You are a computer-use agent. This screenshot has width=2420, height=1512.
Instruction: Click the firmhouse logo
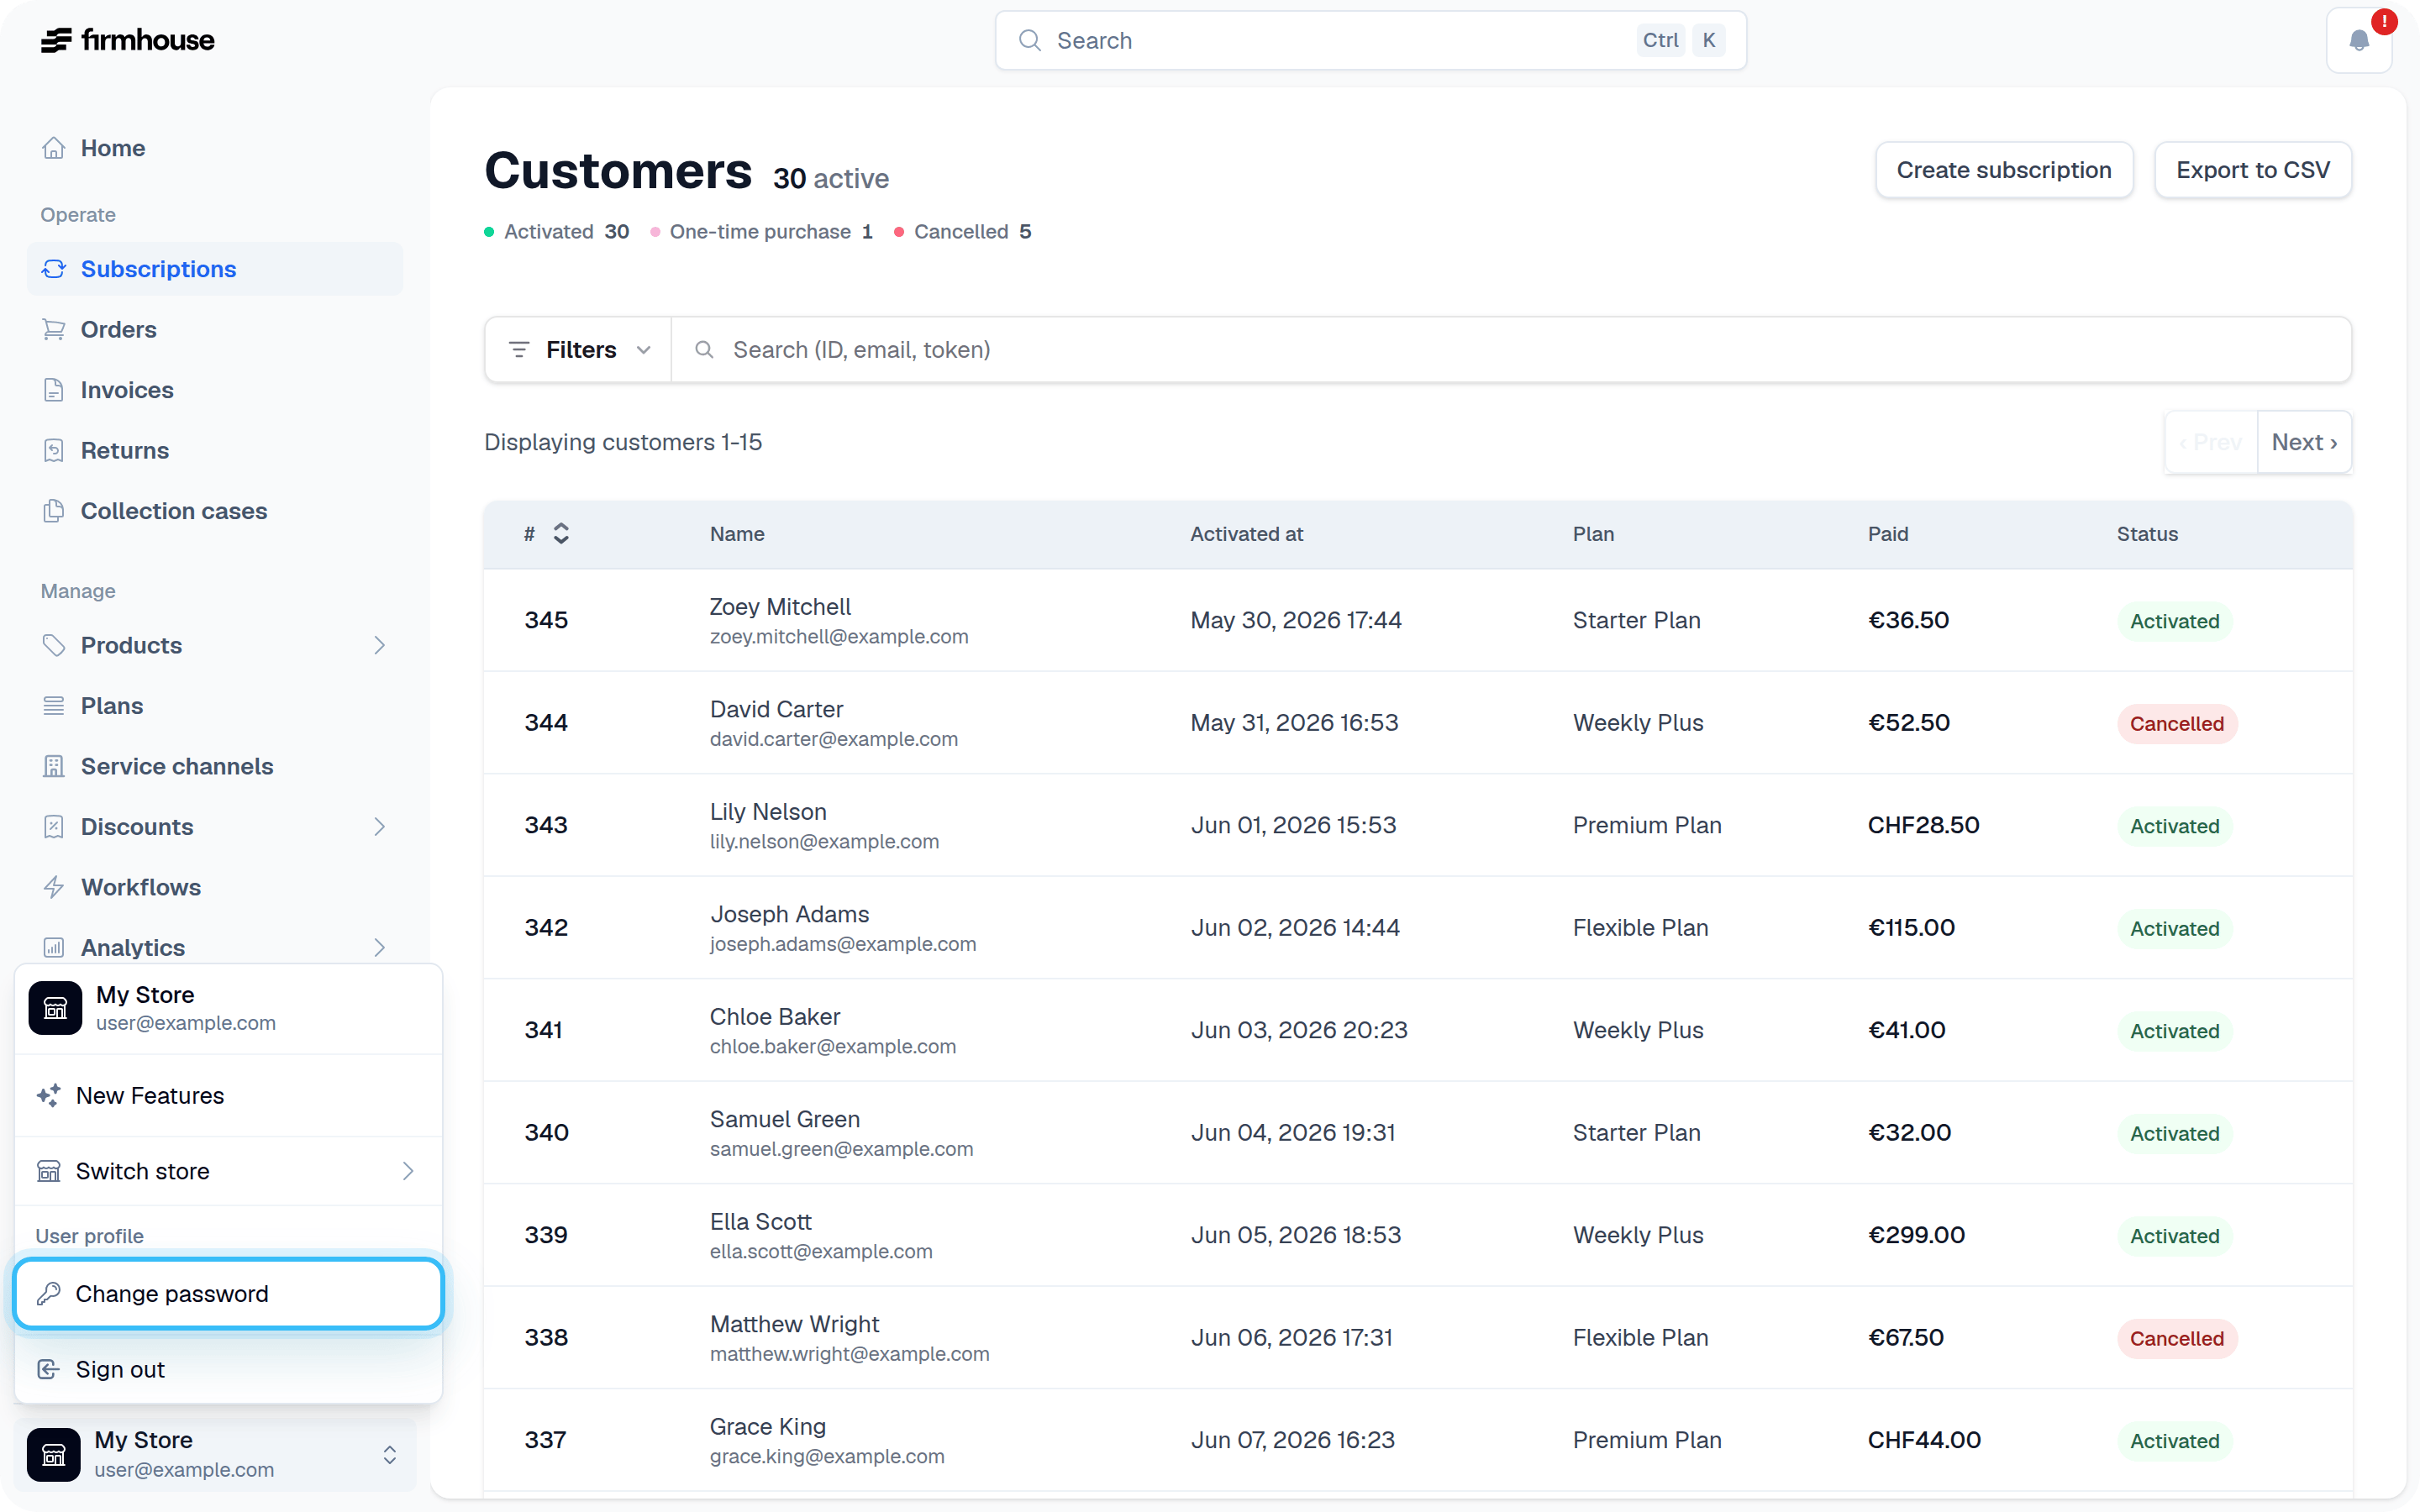(x=128, y=40)
